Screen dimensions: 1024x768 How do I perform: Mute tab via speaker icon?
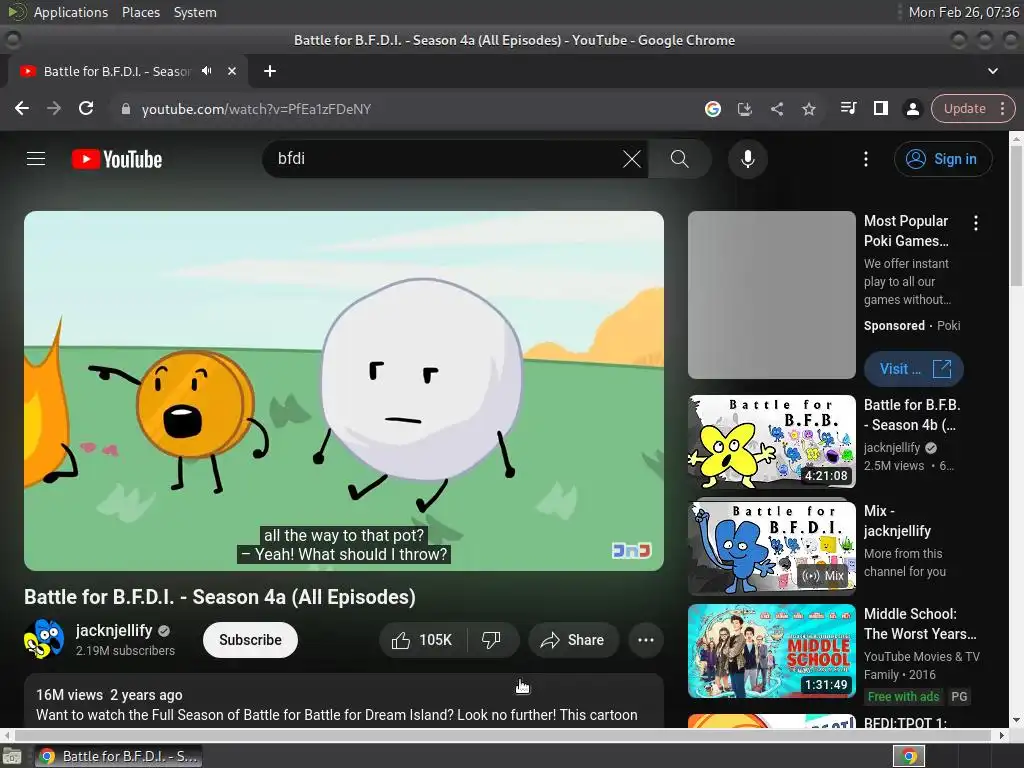[x=207, y=71]
